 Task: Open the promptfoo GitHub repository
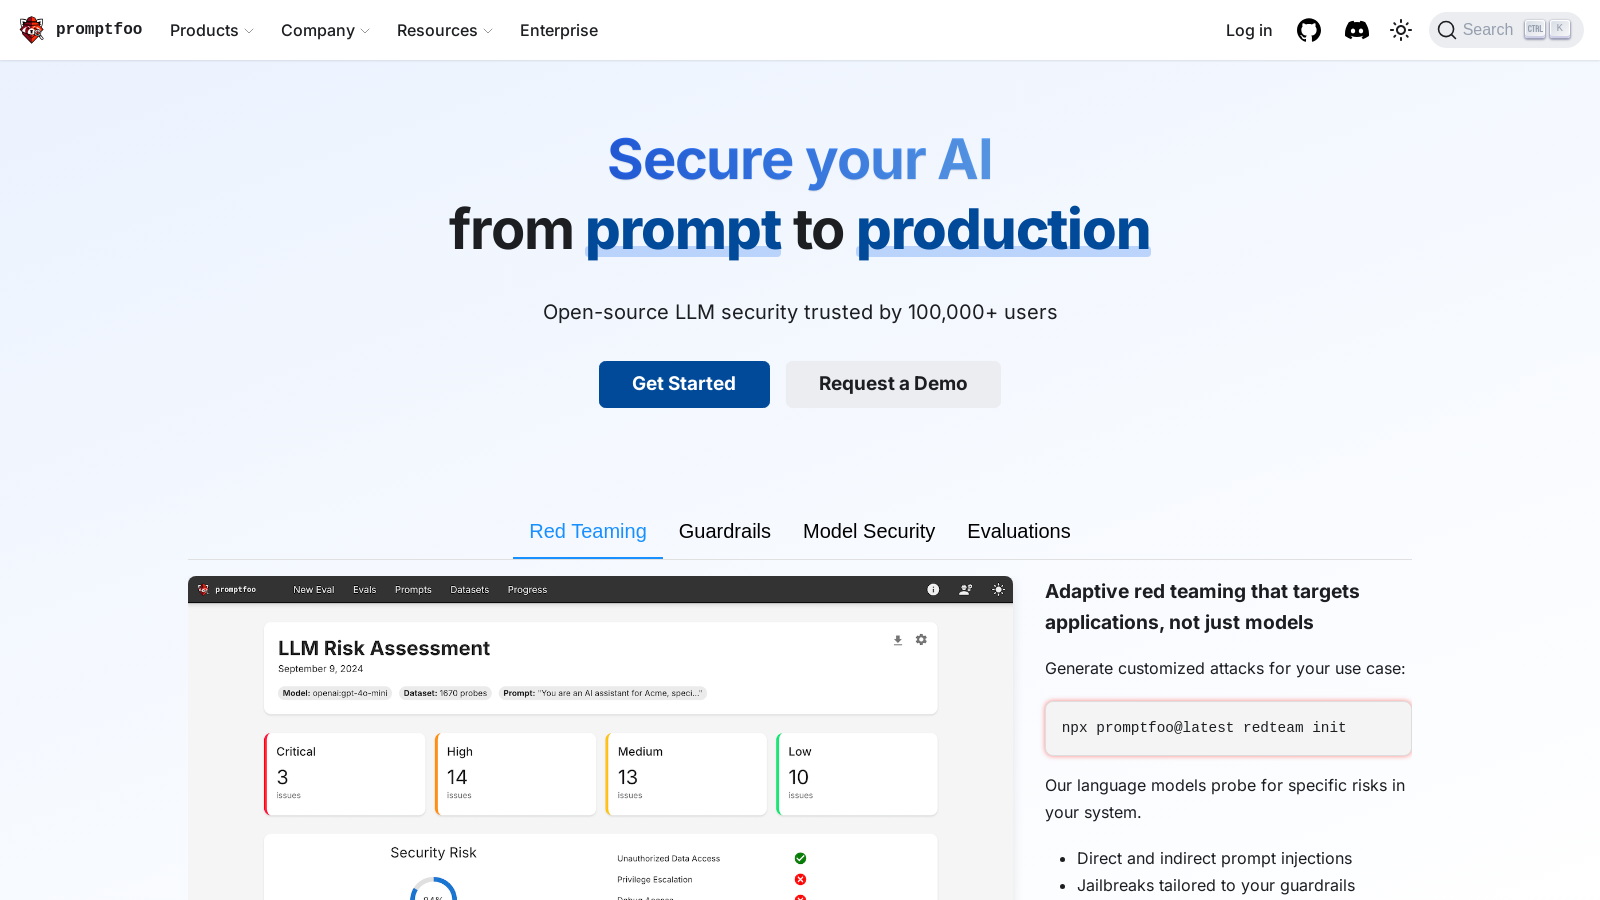1309,30
